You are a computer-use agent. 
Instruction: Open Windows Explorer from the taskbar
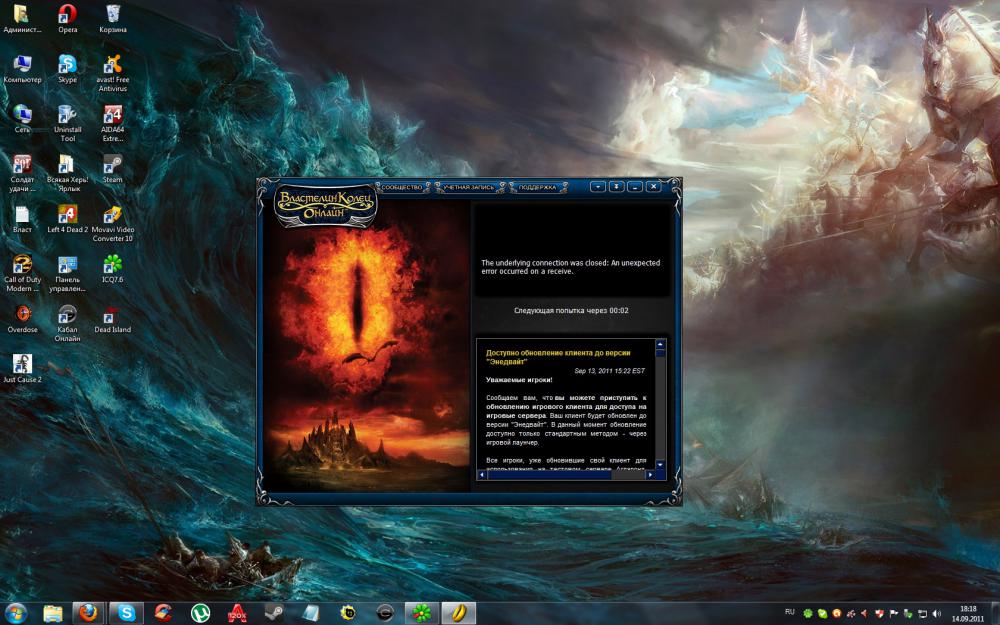pyautogui.click(x=53, y=613)
